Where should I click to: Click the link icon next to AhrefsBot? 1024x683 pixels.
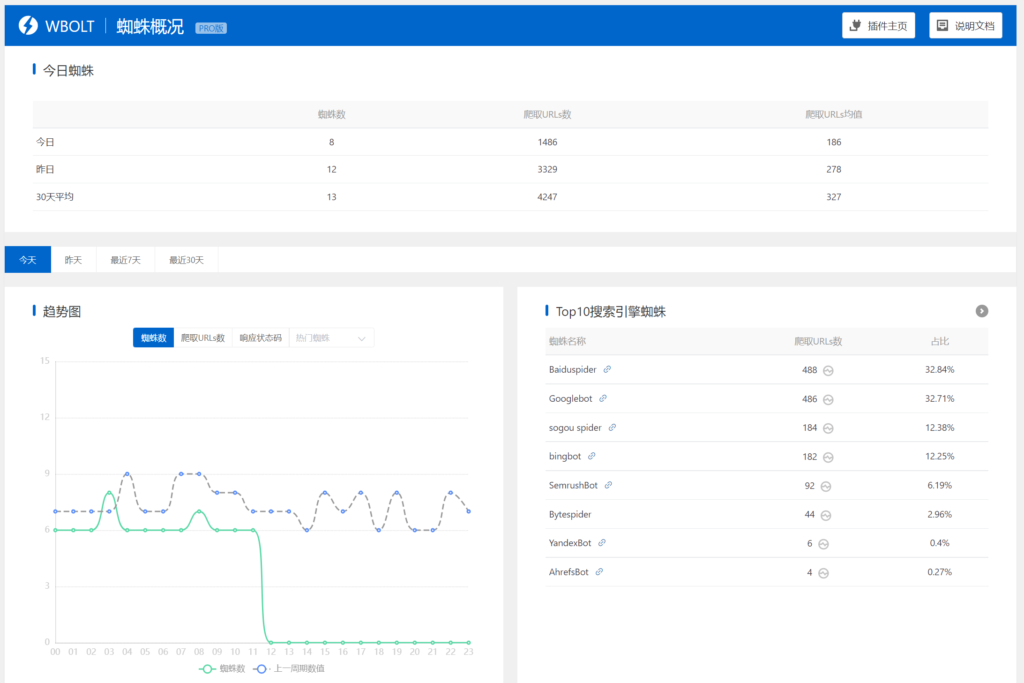tap(597, 572)
